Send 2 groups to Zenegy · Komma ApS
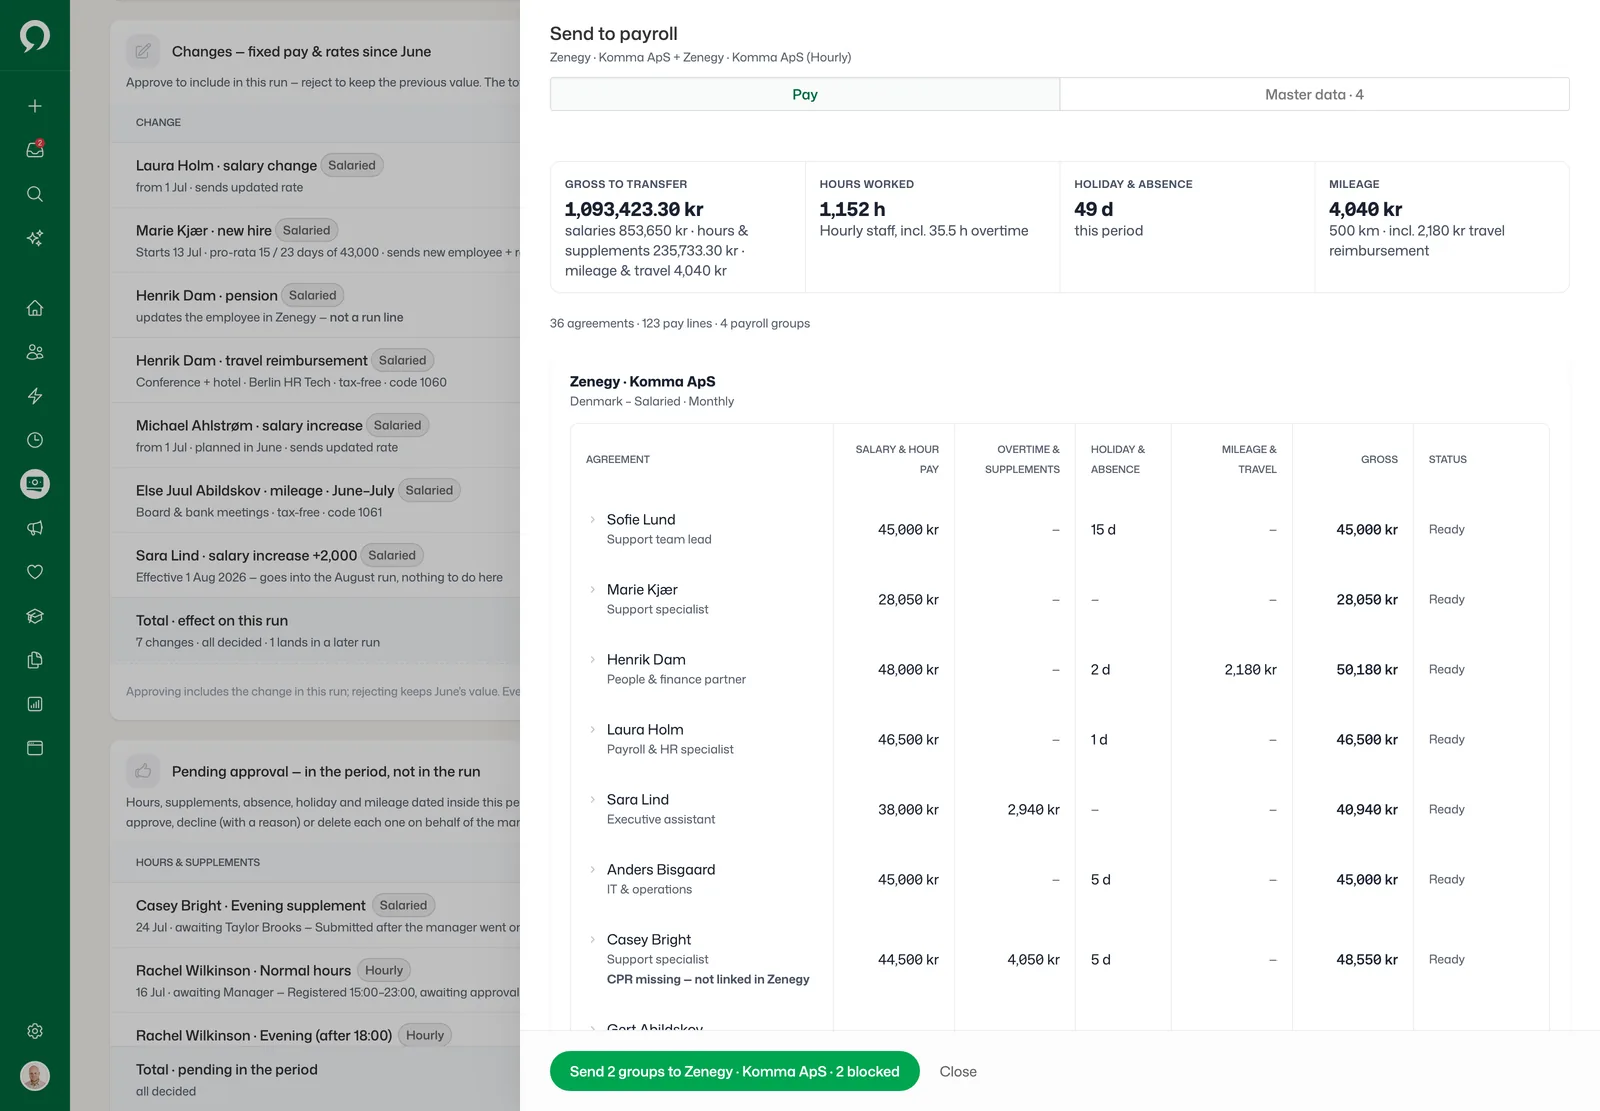 [x=735, y=1071]
